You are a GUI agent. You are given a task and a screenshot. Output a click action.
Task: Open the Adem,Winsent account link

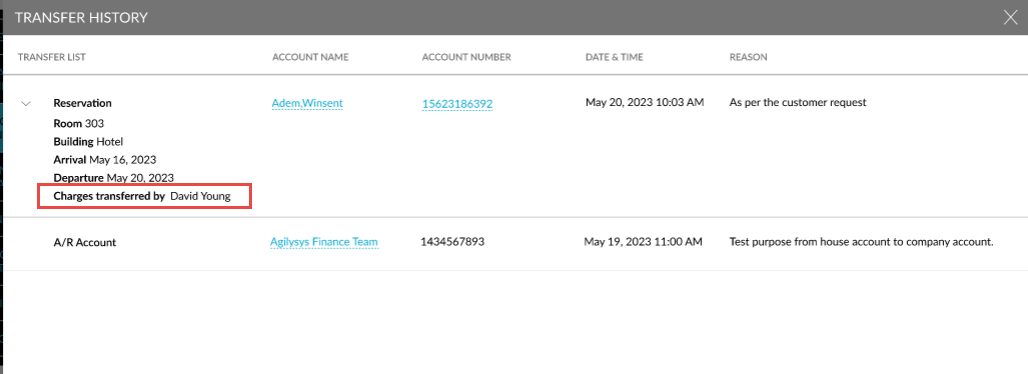coord(307,103)
